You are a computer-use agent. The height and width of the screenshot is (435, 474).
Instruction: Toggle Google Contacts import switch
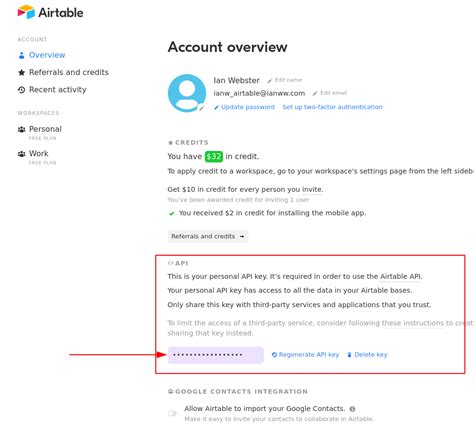click(x=172, y=413)
